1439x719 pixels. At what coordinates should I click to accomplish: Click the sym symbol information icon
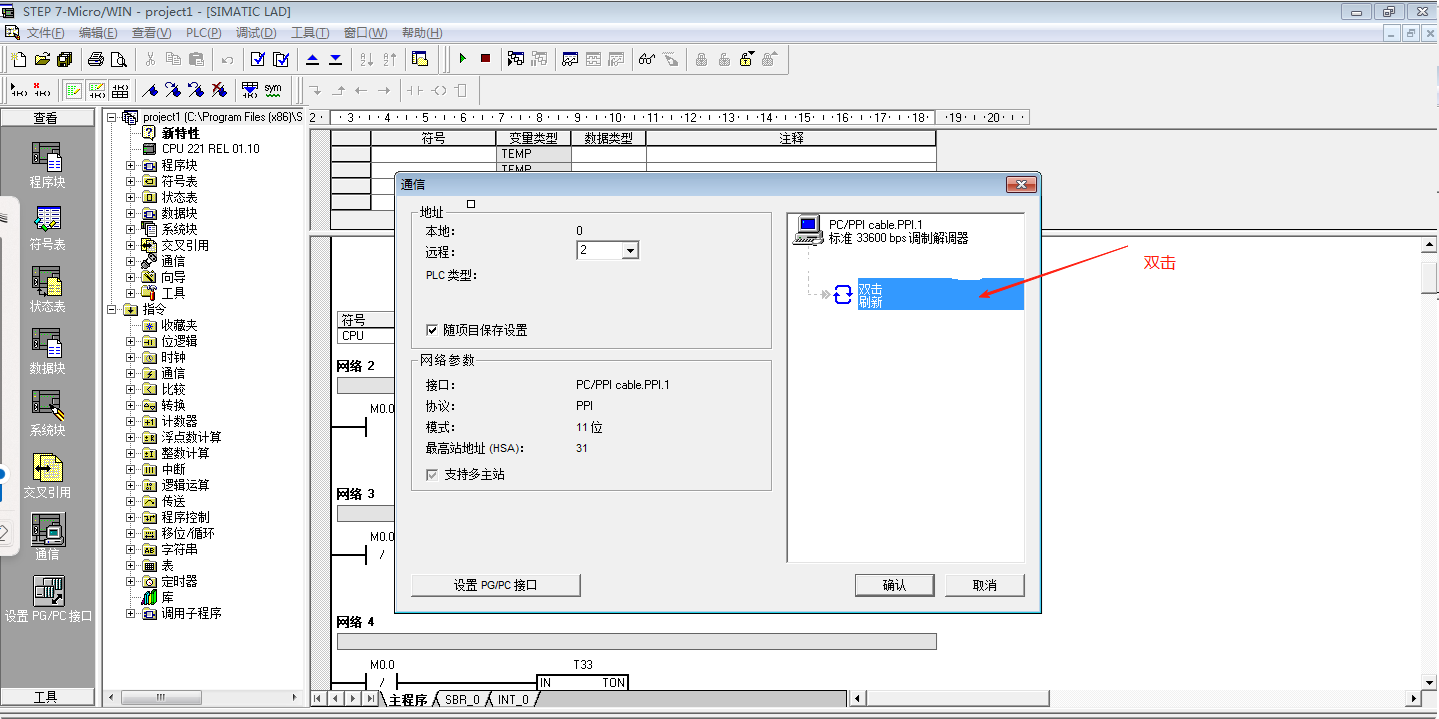273,90
